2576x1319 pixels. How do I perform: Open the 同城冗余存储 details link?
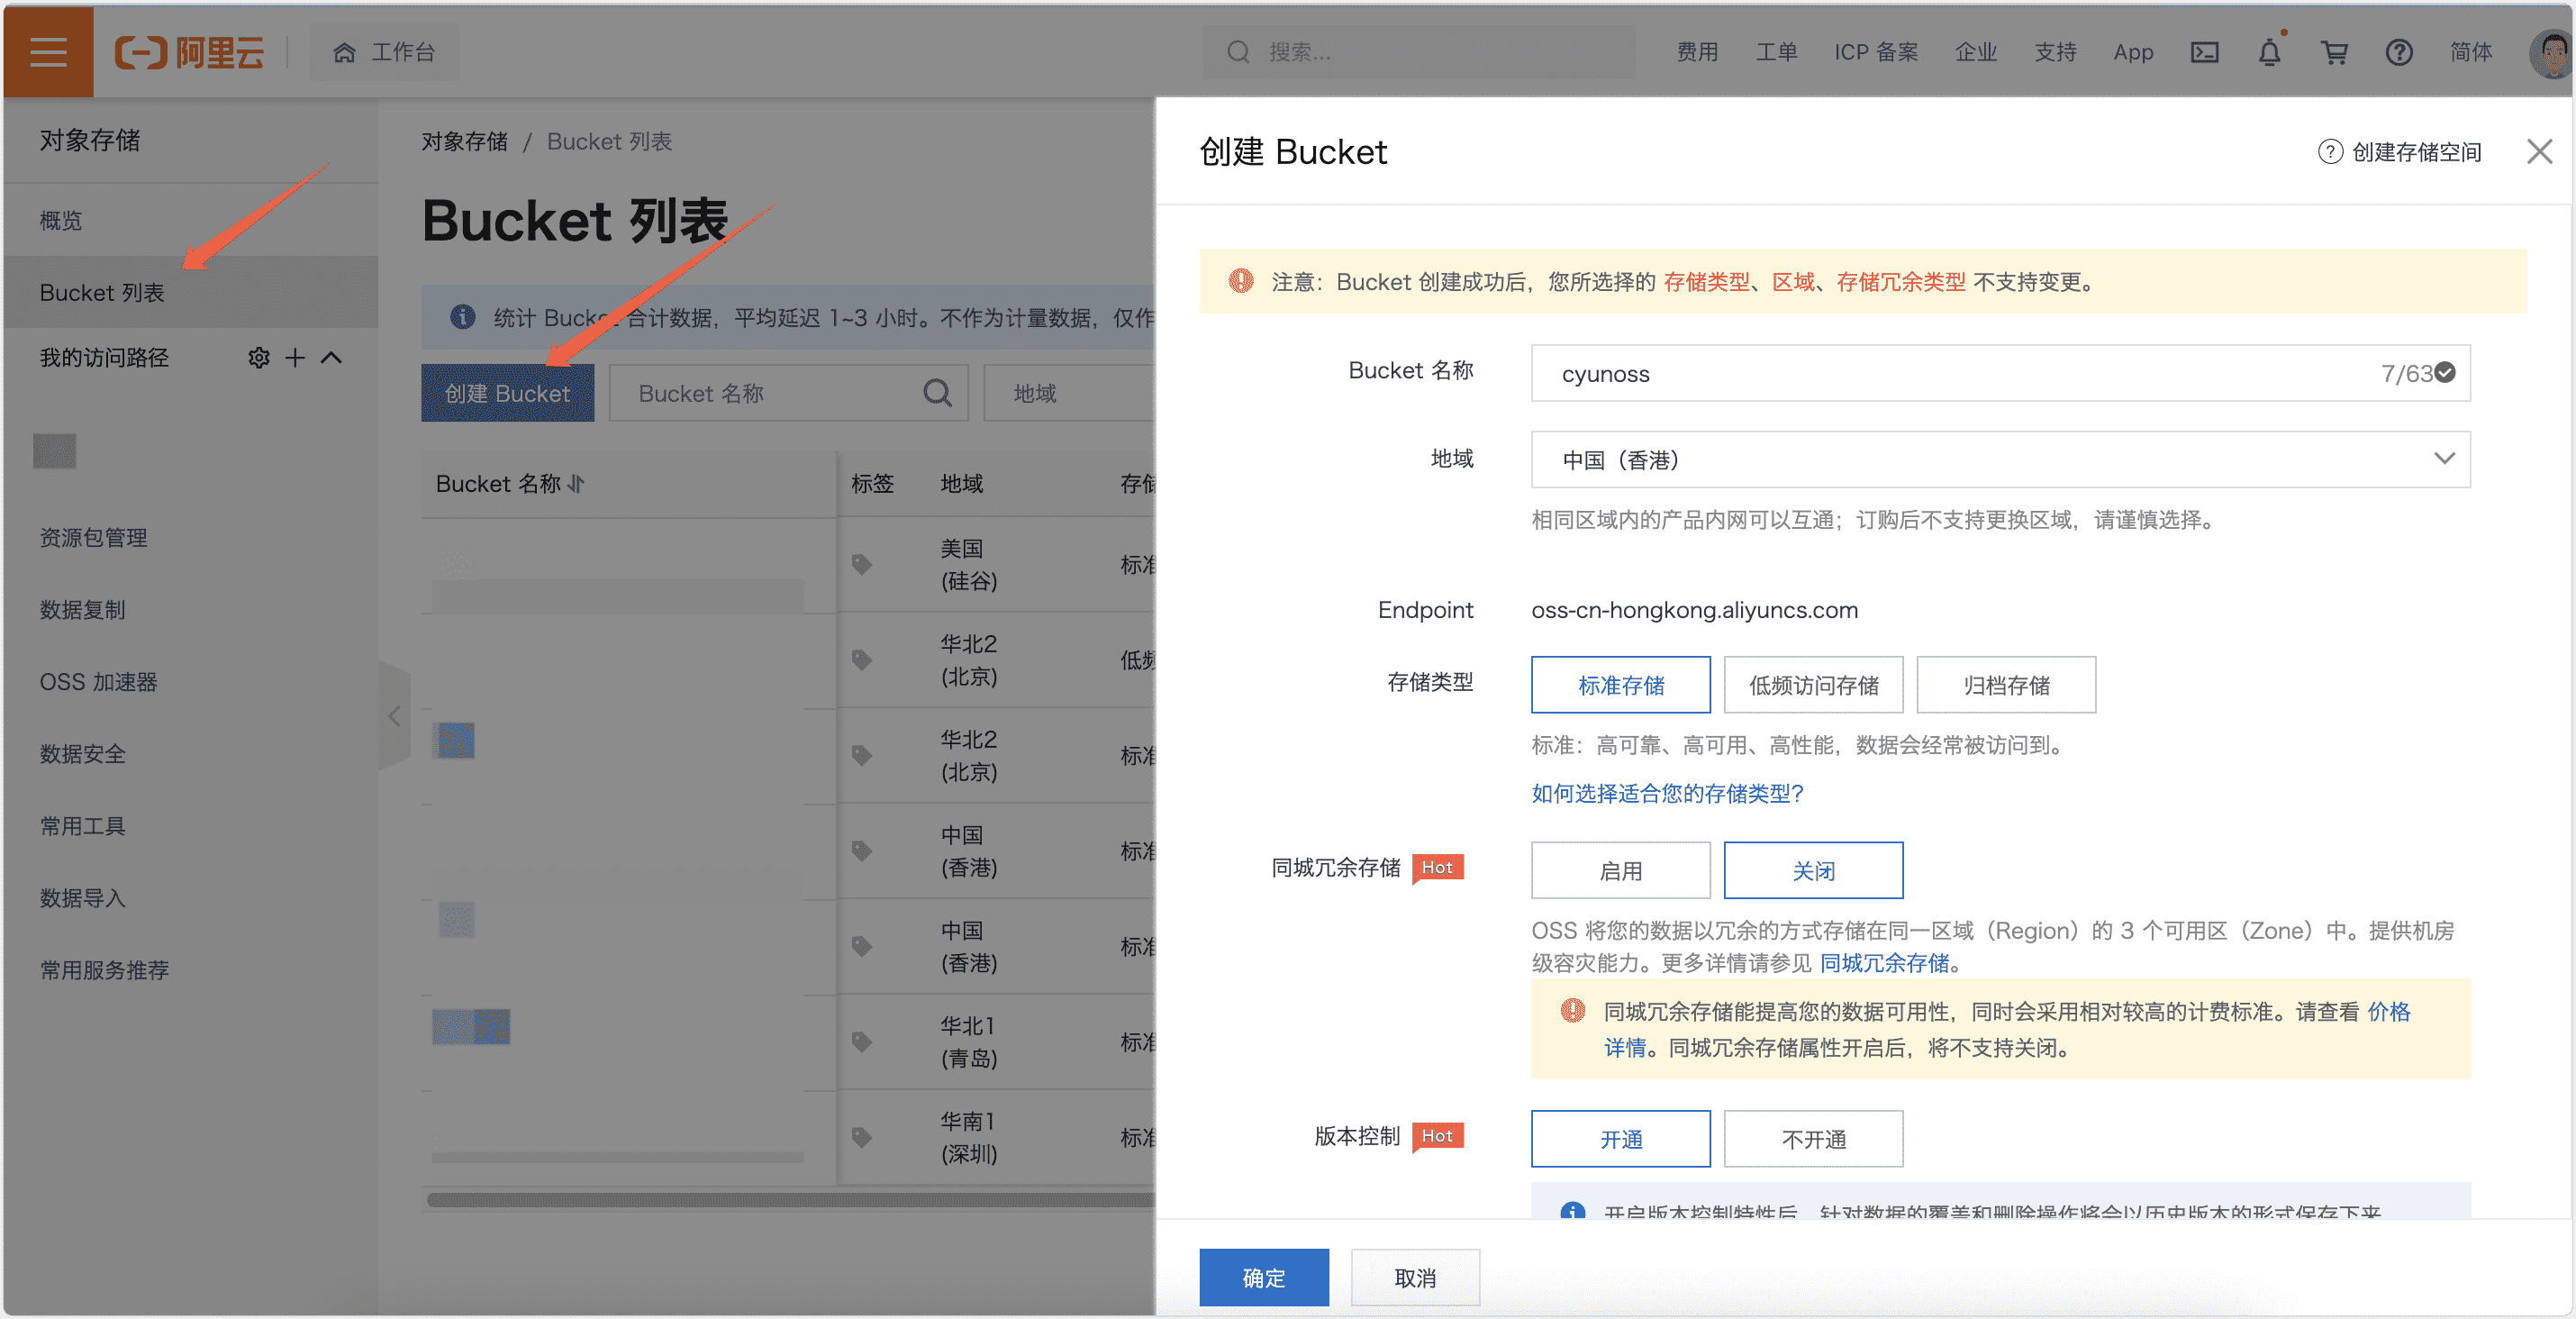[x=1884, y=963]
